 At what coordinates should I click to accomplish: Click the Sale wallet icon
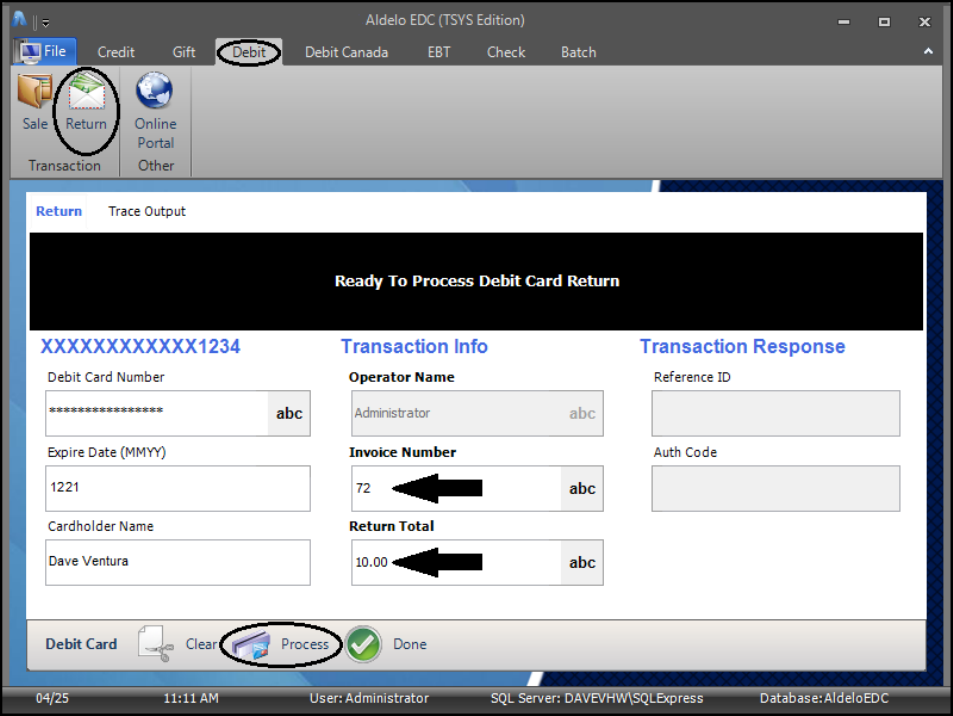coord(35,92)
